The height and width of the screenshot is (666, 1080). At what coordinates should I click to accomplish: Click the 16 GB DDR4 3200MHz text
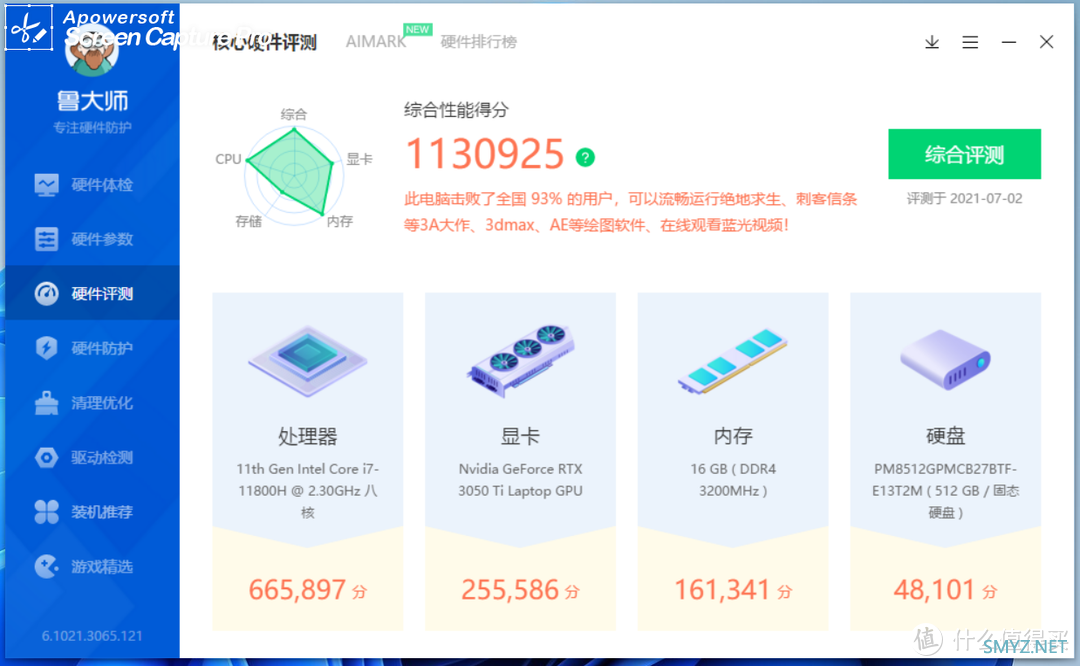733,479
